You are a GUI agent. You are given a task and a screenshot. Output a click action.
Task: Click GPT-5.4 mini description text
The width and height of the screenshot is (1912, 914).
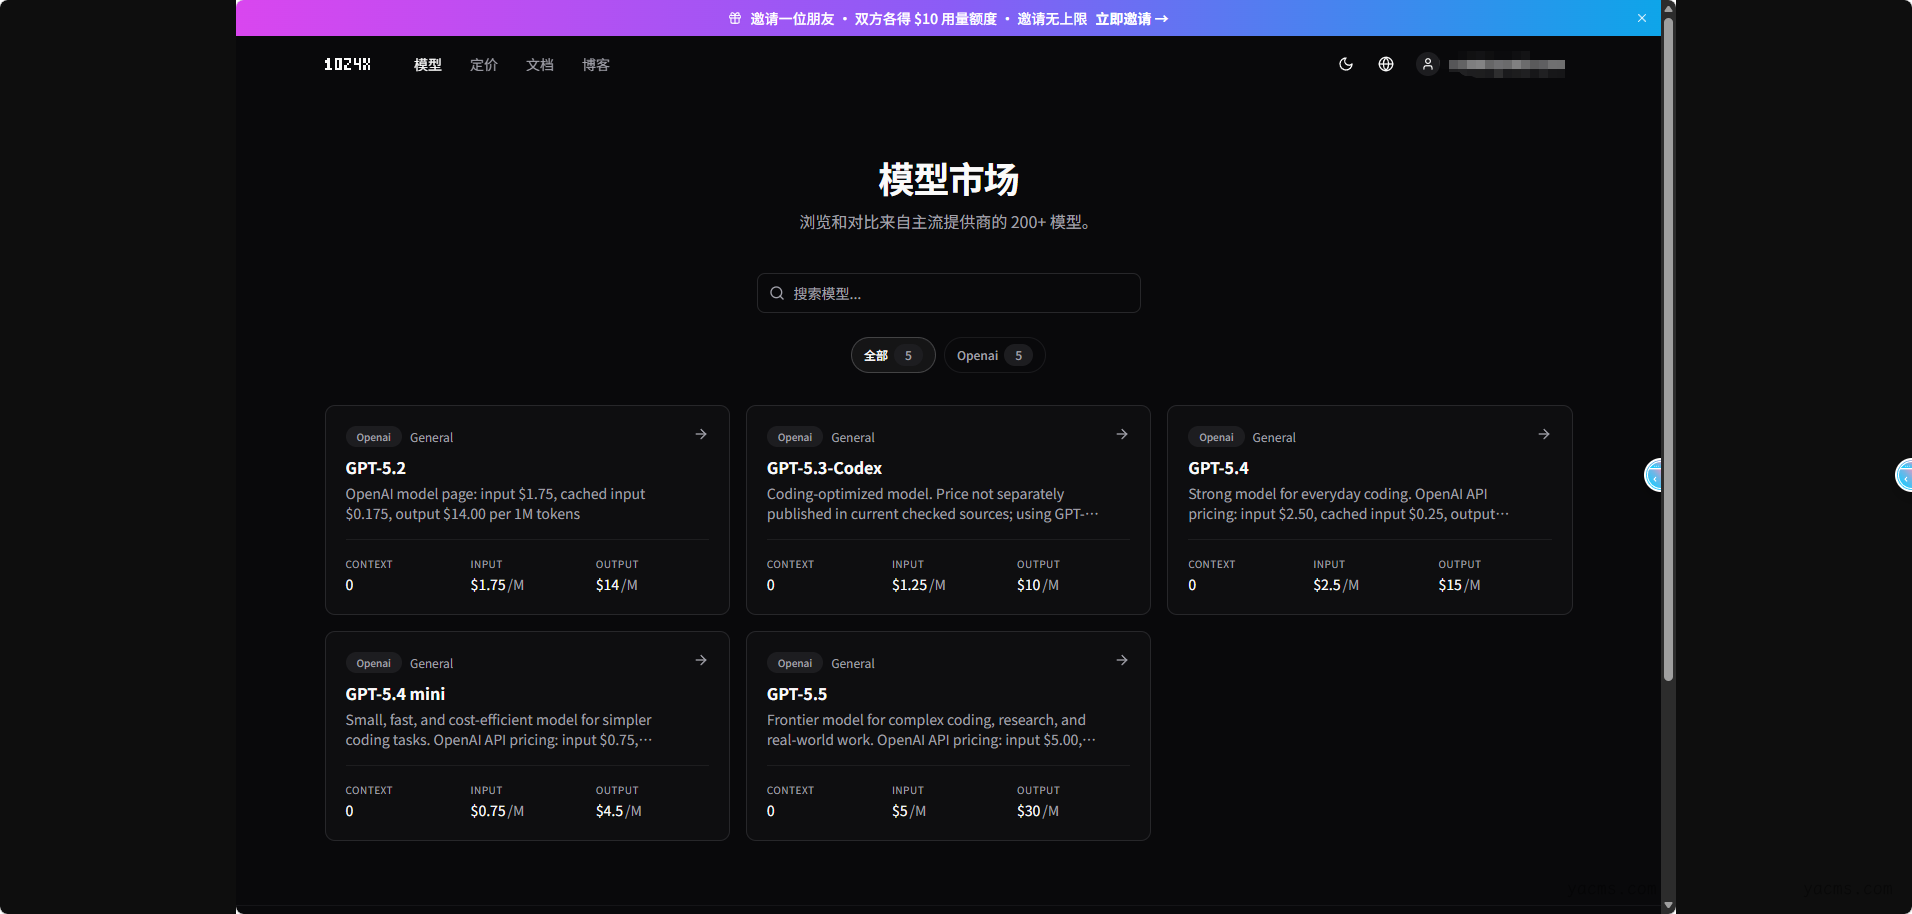click(x=499, y=730)
